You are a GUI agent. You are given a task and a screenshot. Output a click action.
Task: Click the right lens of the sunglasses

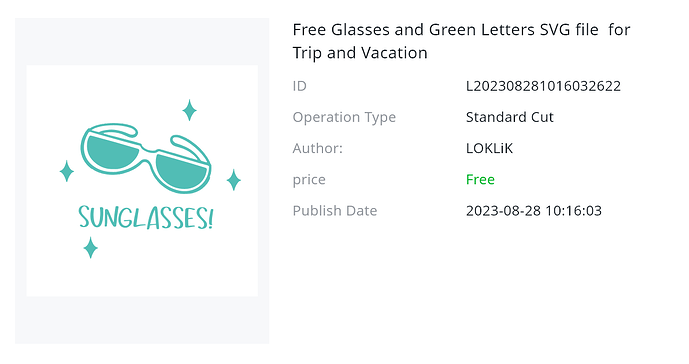click(181, 173)
